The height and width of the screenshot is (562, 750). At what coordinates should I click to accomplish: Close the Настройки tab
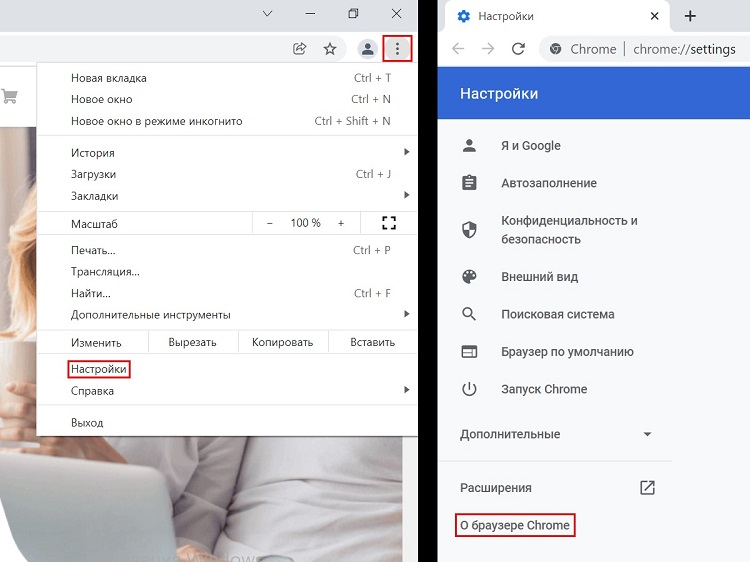pos(655,16)
